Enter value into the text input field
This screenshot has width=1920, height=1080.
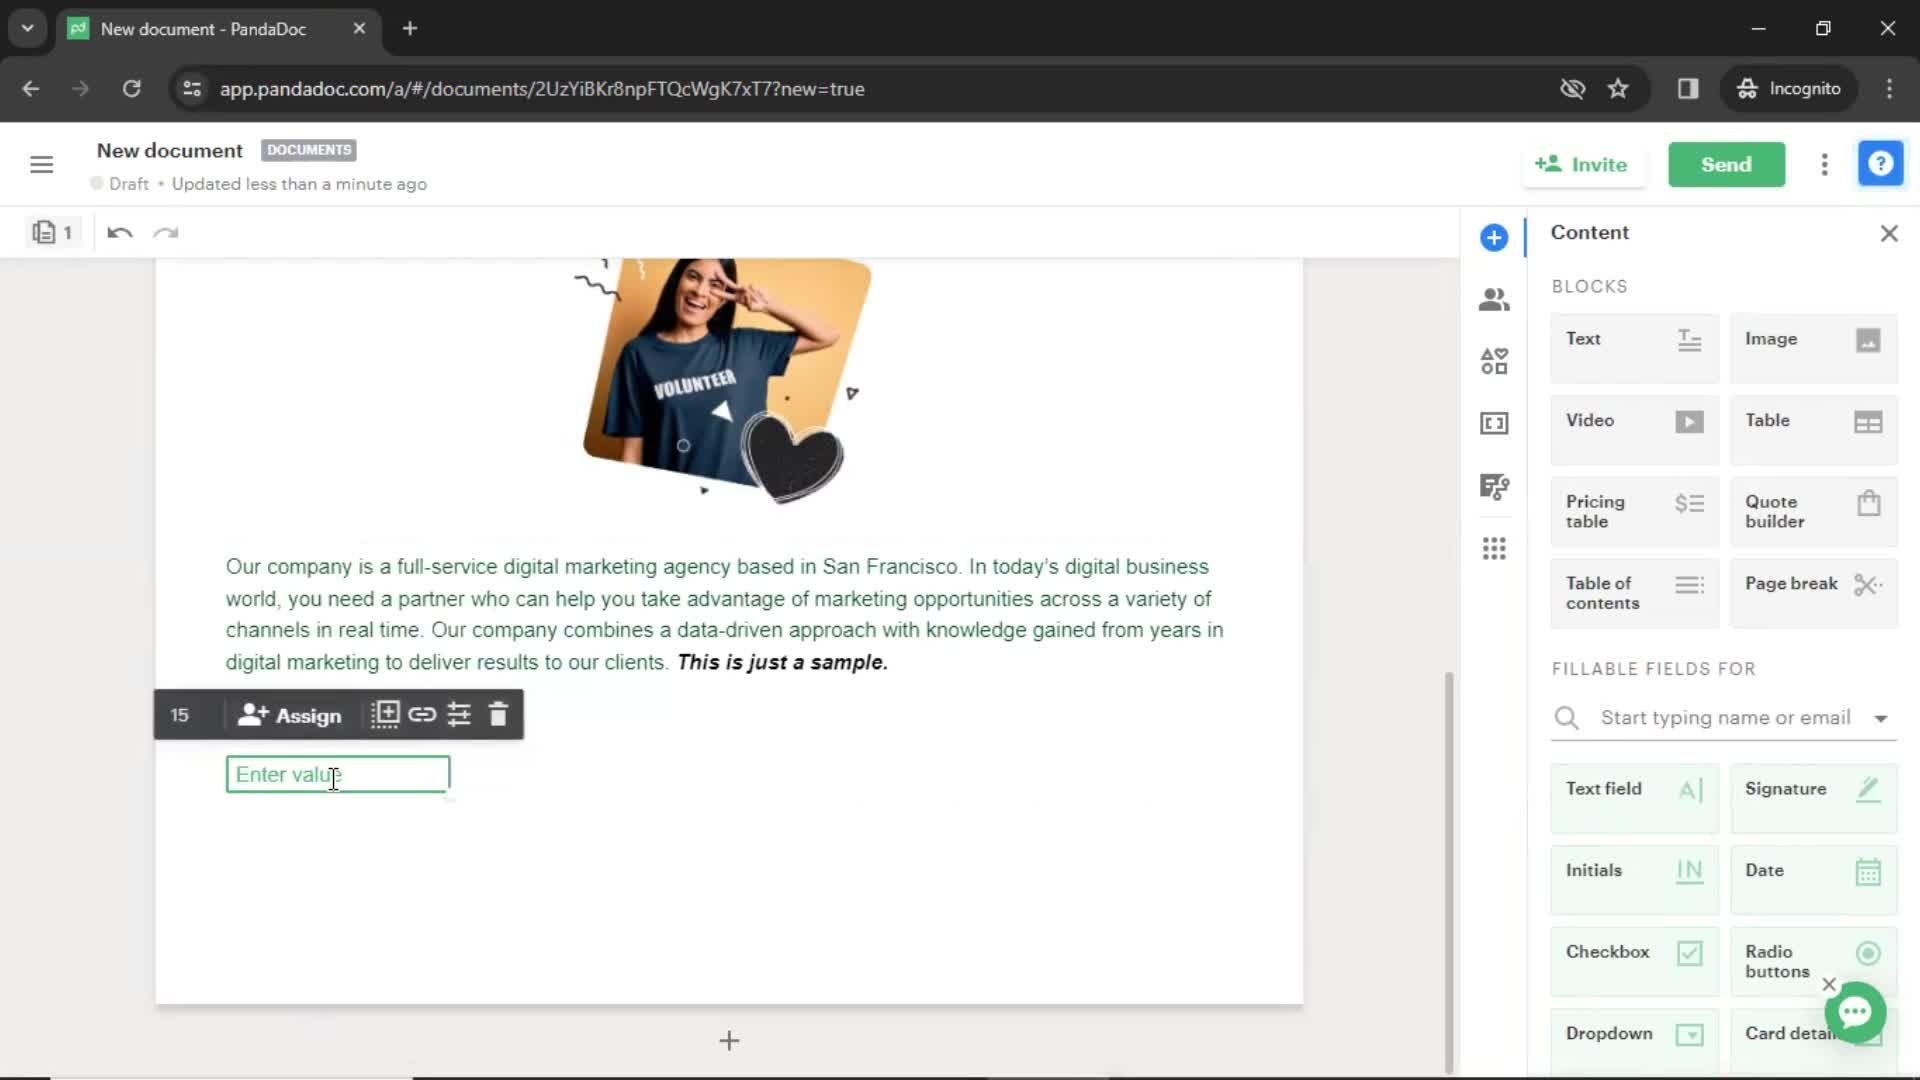338,774
